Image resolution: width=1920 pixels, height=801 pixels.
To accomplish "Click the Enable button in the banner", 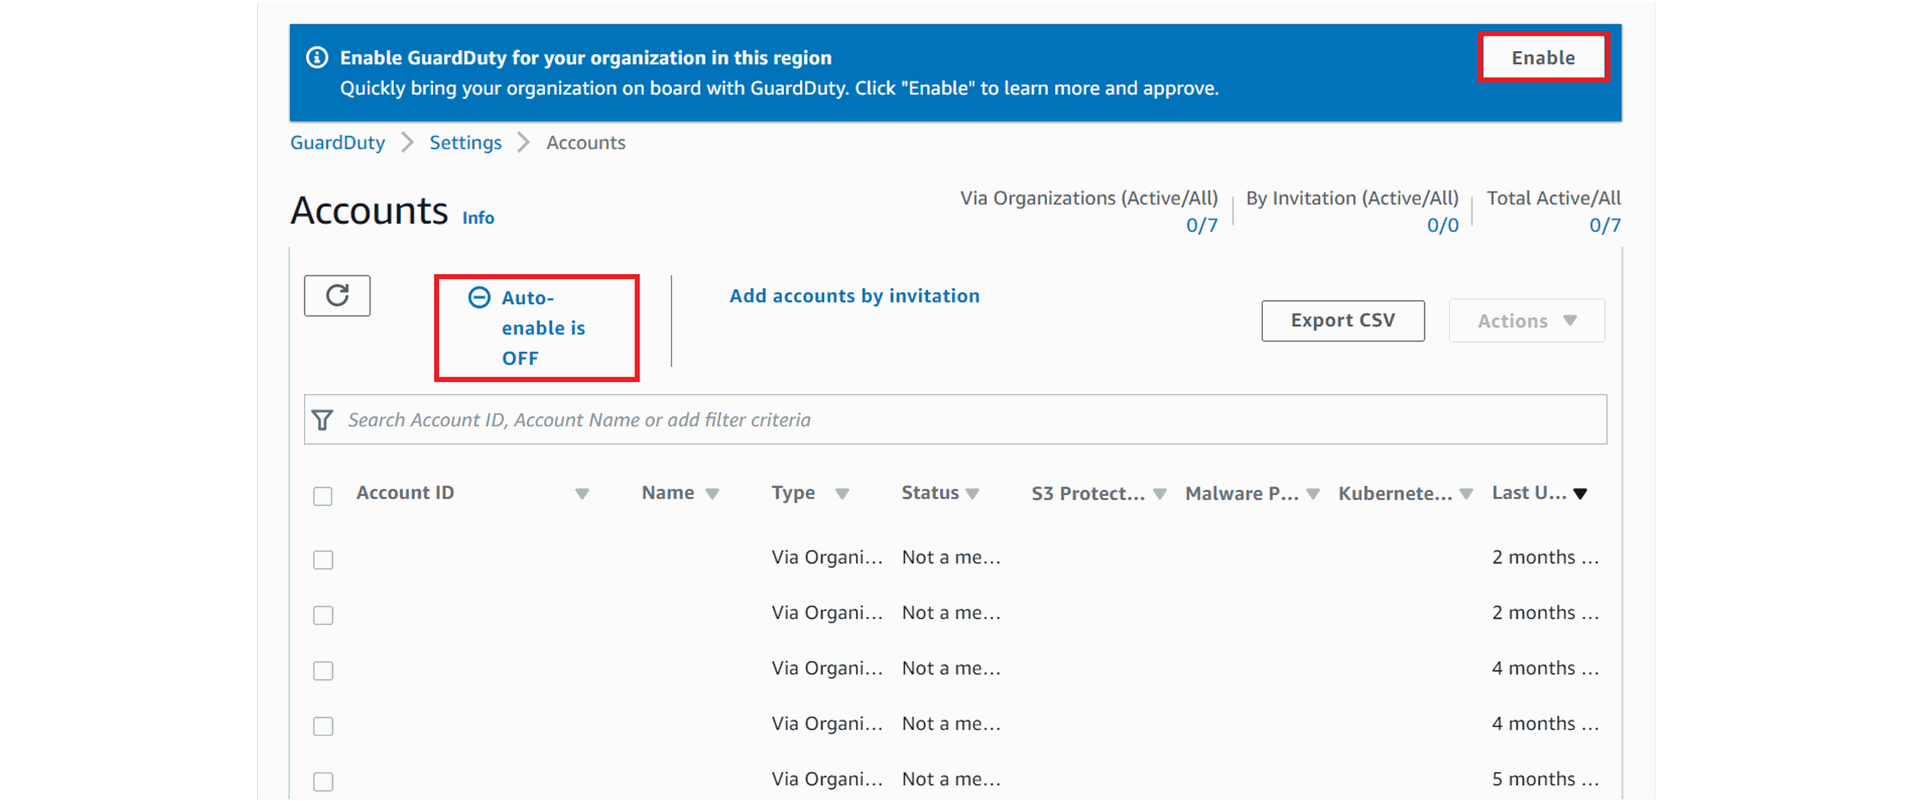I will pos(1543,57).
